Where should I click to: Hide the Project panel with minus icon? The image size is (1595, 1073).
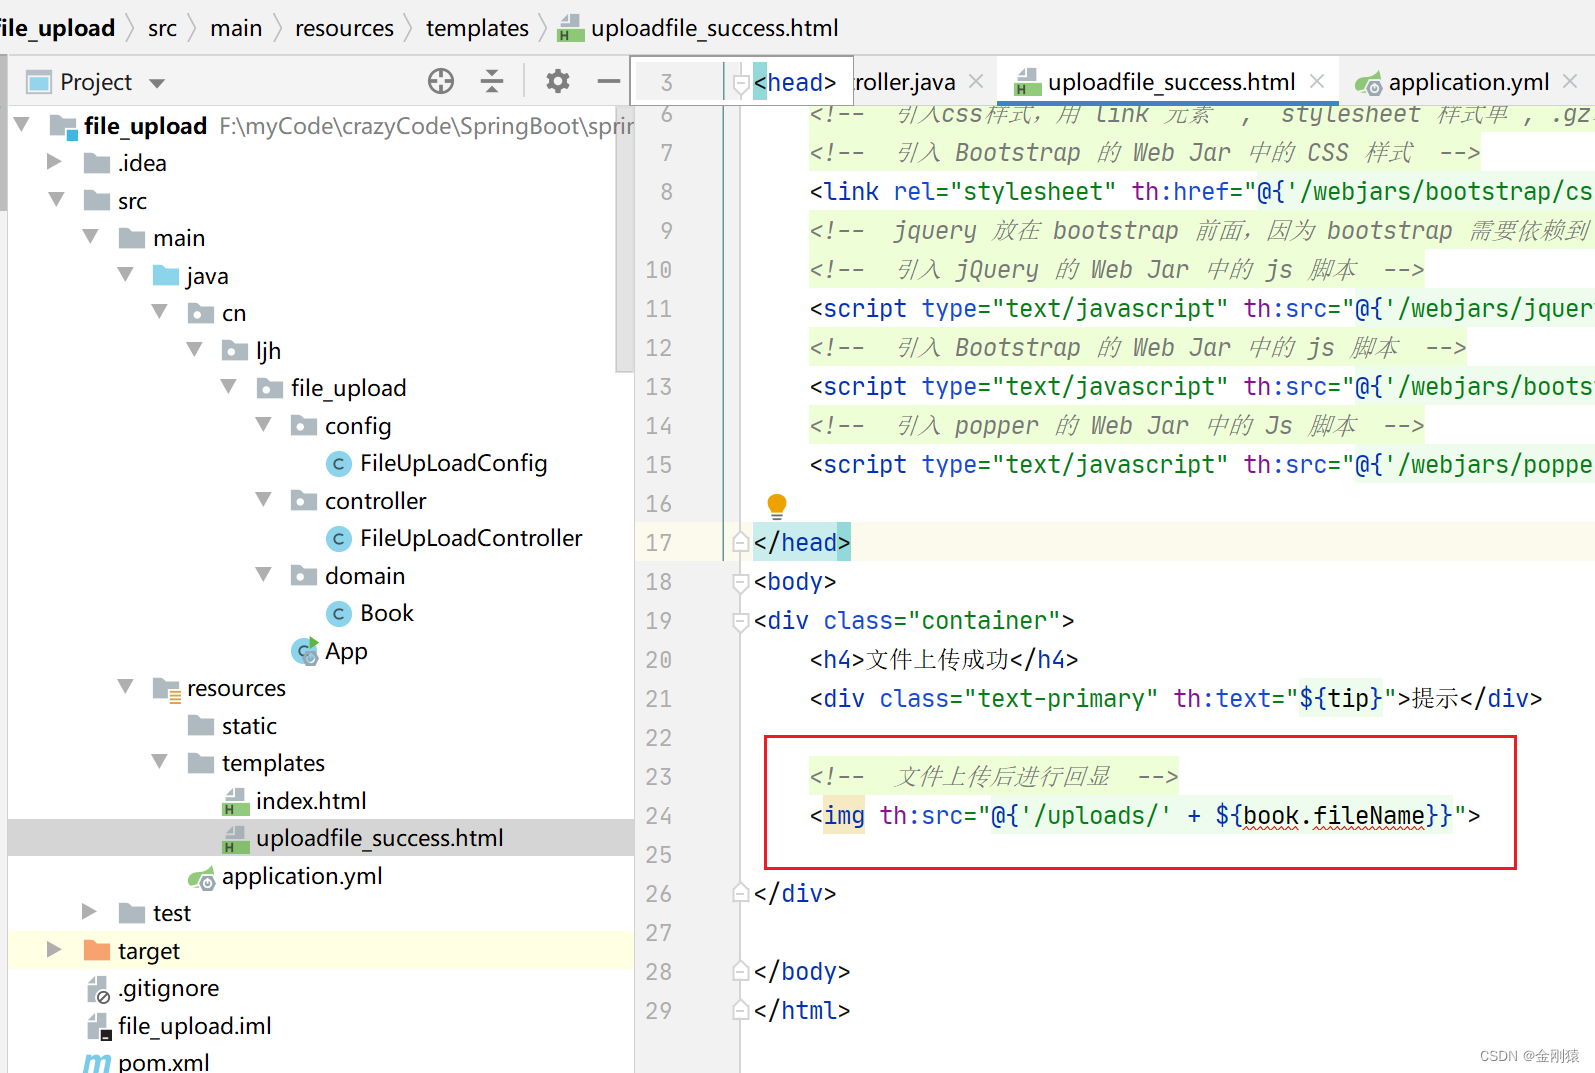point(608,81)
